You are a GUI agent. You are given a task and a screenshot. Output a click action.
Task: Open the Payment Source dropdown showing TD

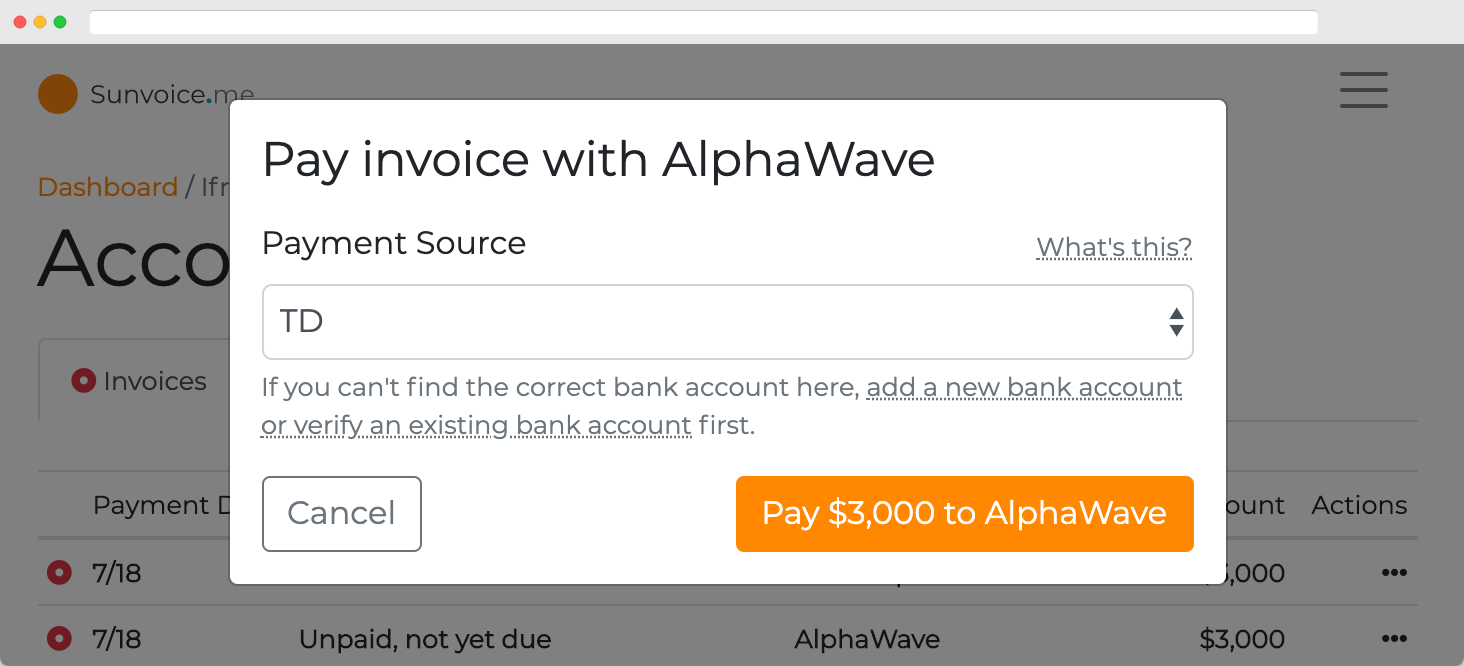pos(727,322)
